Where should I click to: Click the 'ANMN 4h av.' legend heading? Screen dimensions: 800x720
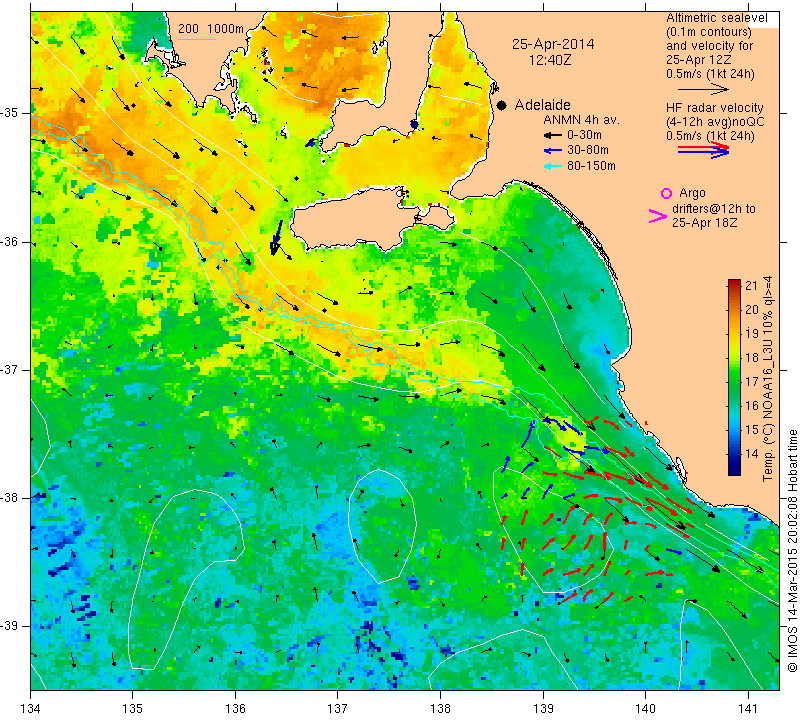[581, 120]
